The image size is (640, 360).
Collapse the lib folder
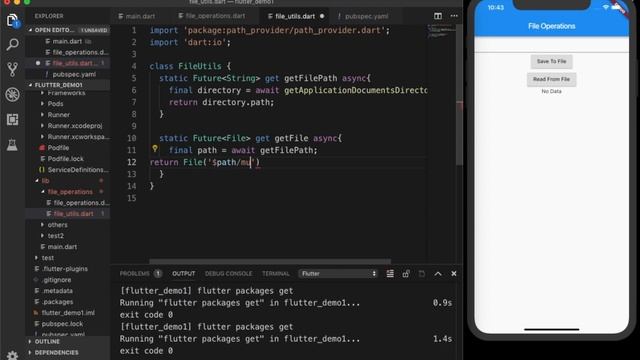coord(45,180)
